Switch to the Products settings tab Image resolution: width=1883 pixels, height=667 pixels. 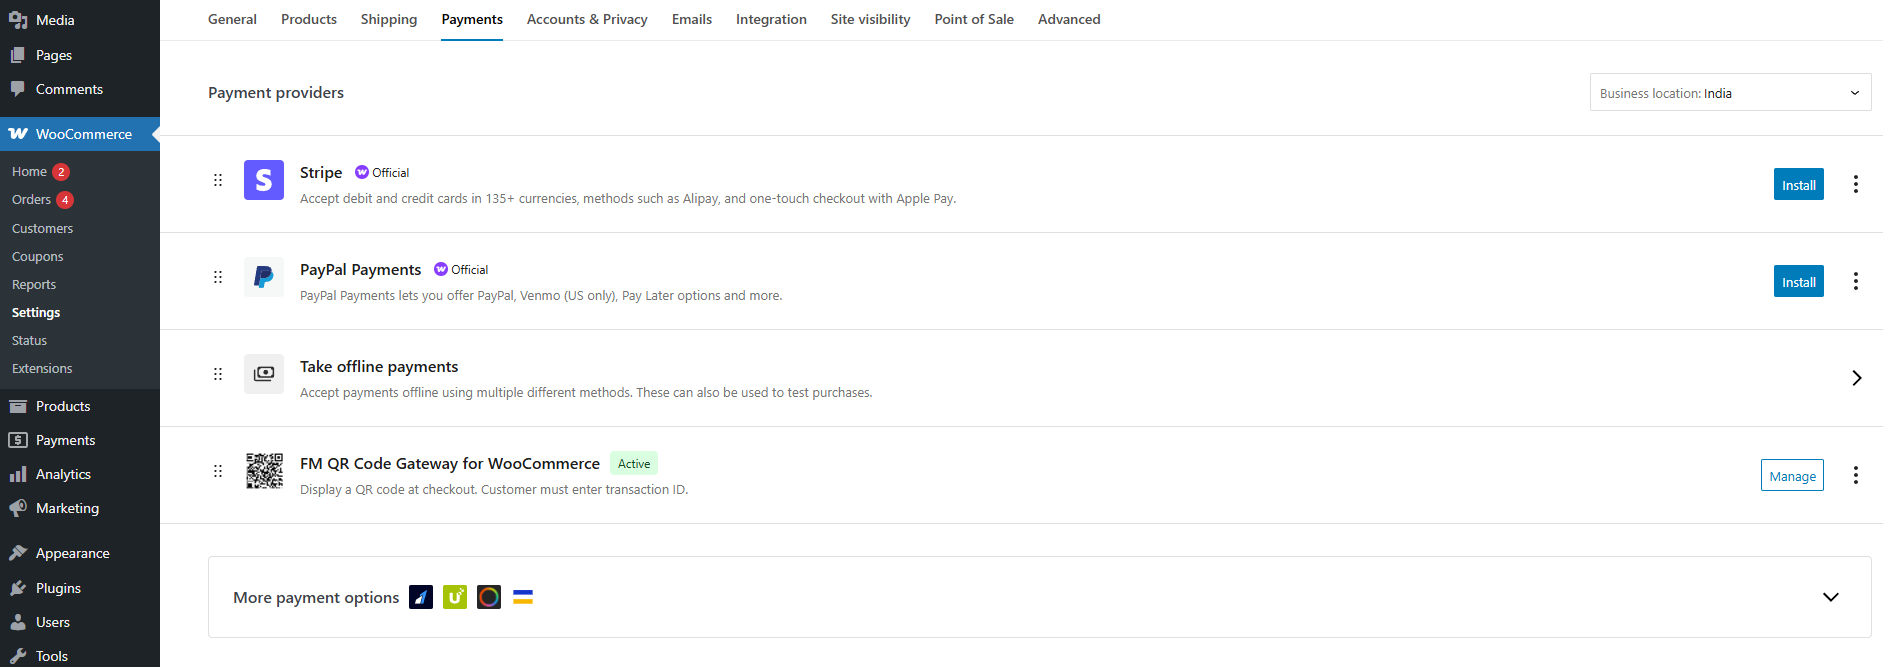point(309,19)
